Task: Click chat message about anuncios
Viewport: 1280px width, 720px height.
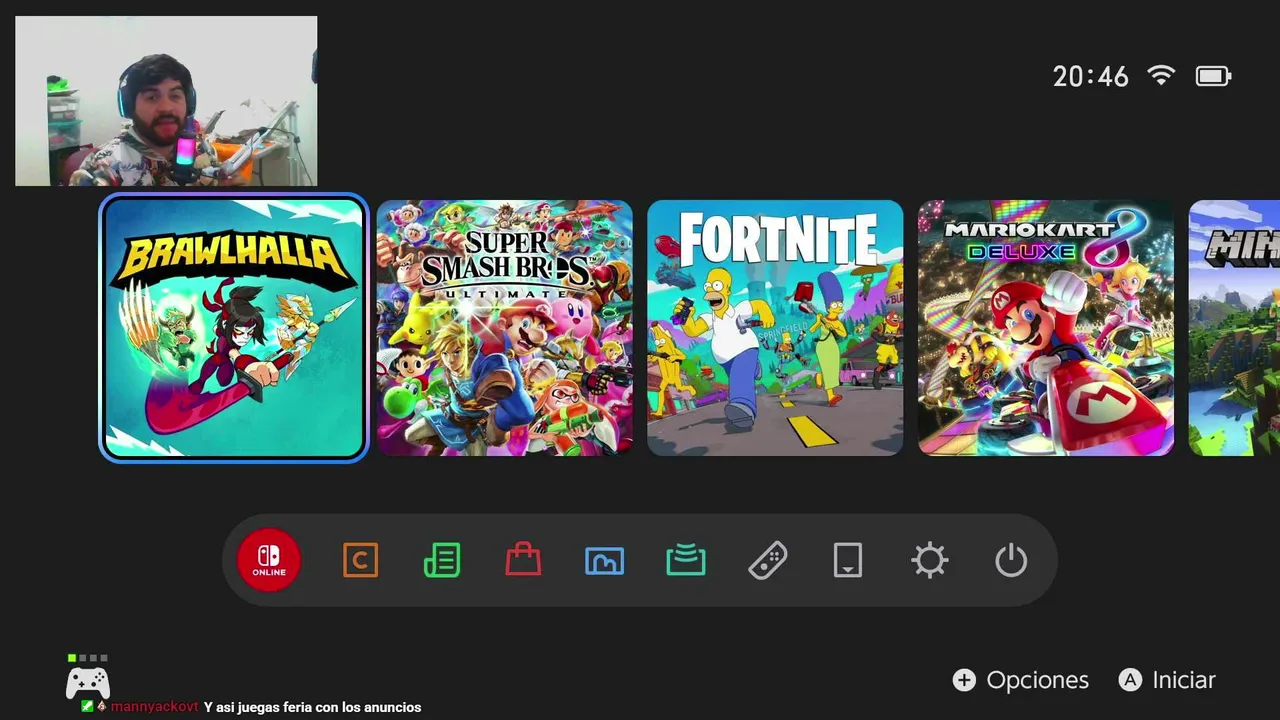Action: tap(312, 707)
